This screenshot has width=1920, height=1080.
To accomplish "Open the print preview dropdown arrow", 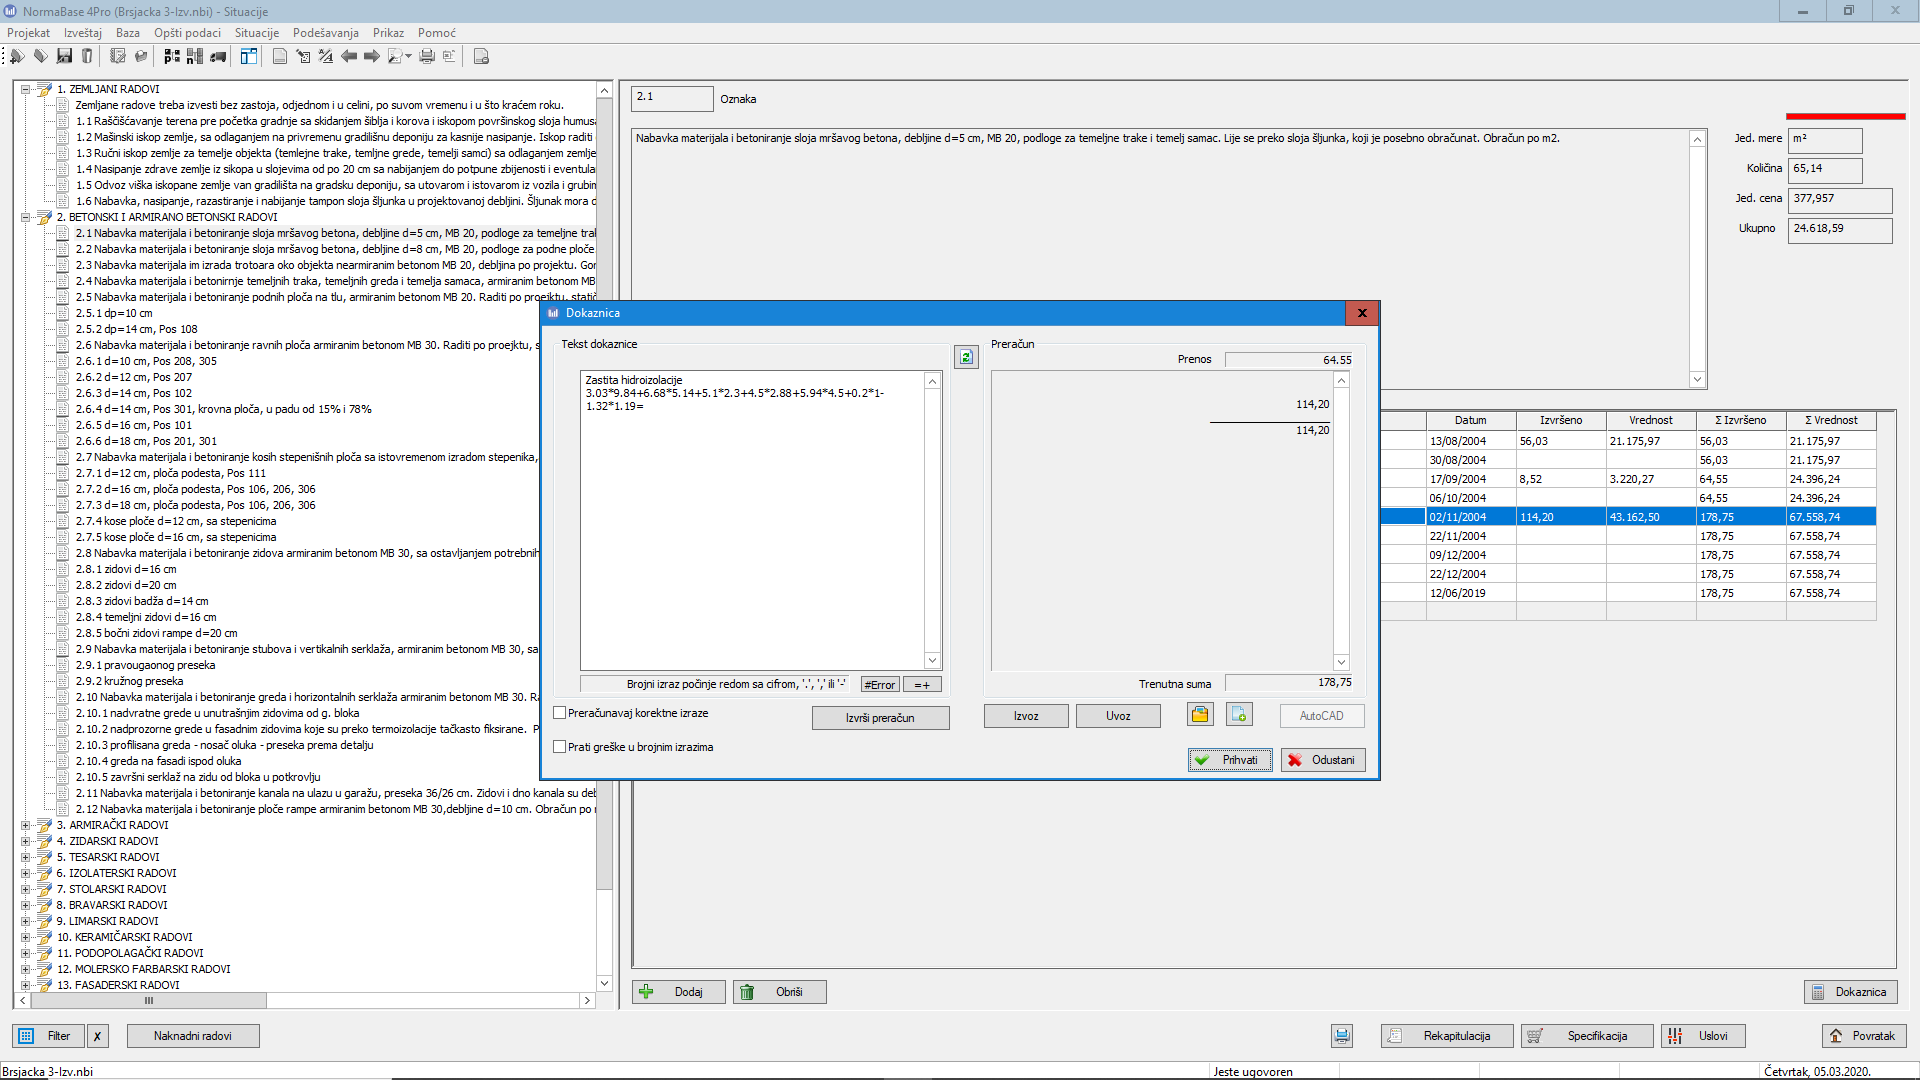I will pos(409,57).
